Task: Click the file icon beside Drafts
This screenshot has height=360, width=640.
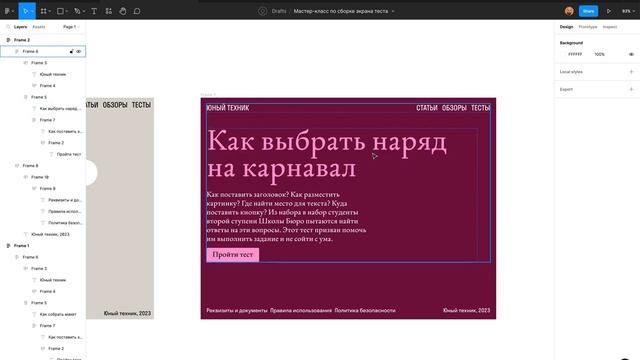Action: pos(262,11)
